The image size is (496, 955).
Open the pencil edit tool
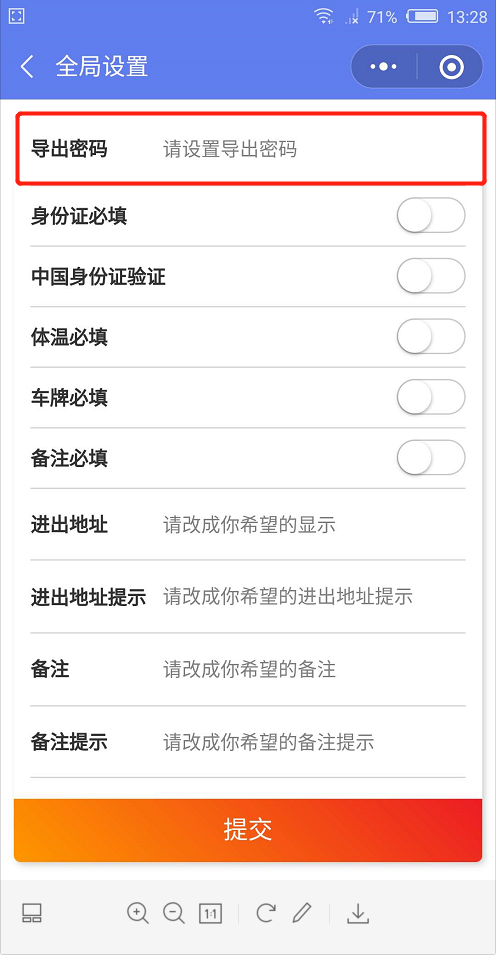pos(302,912)
